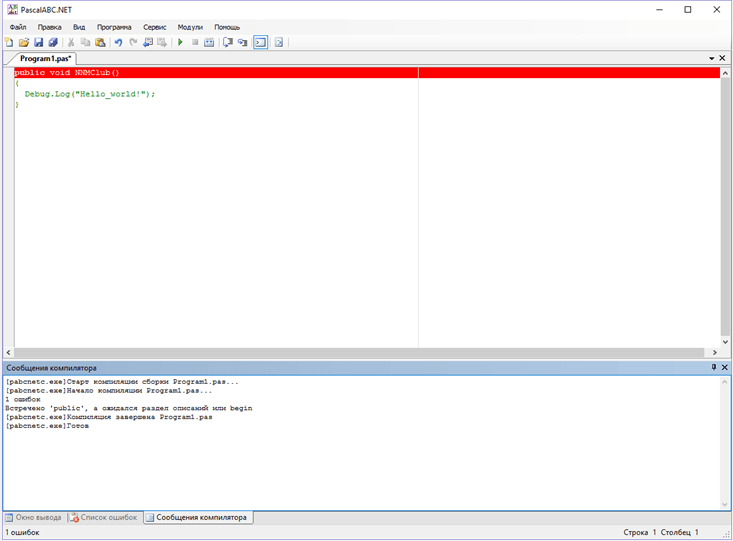The image size is (733, 541).
Task: Paste from clipboard using the toolbar icon
Action: point(100,43)
